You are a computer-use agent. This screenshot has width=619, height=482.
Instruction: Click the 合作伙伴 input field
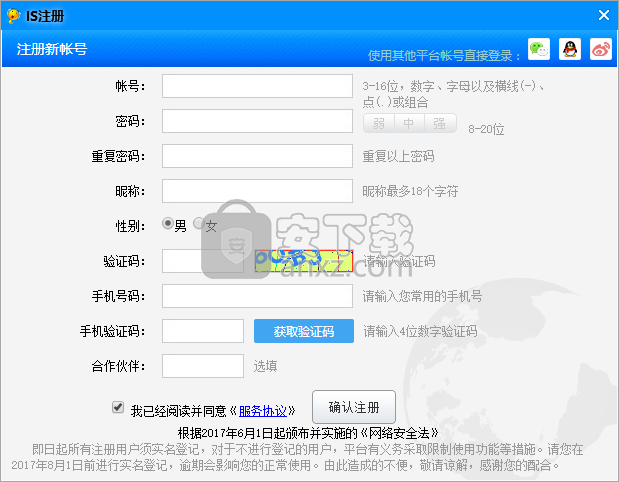[x=202, y=366]
